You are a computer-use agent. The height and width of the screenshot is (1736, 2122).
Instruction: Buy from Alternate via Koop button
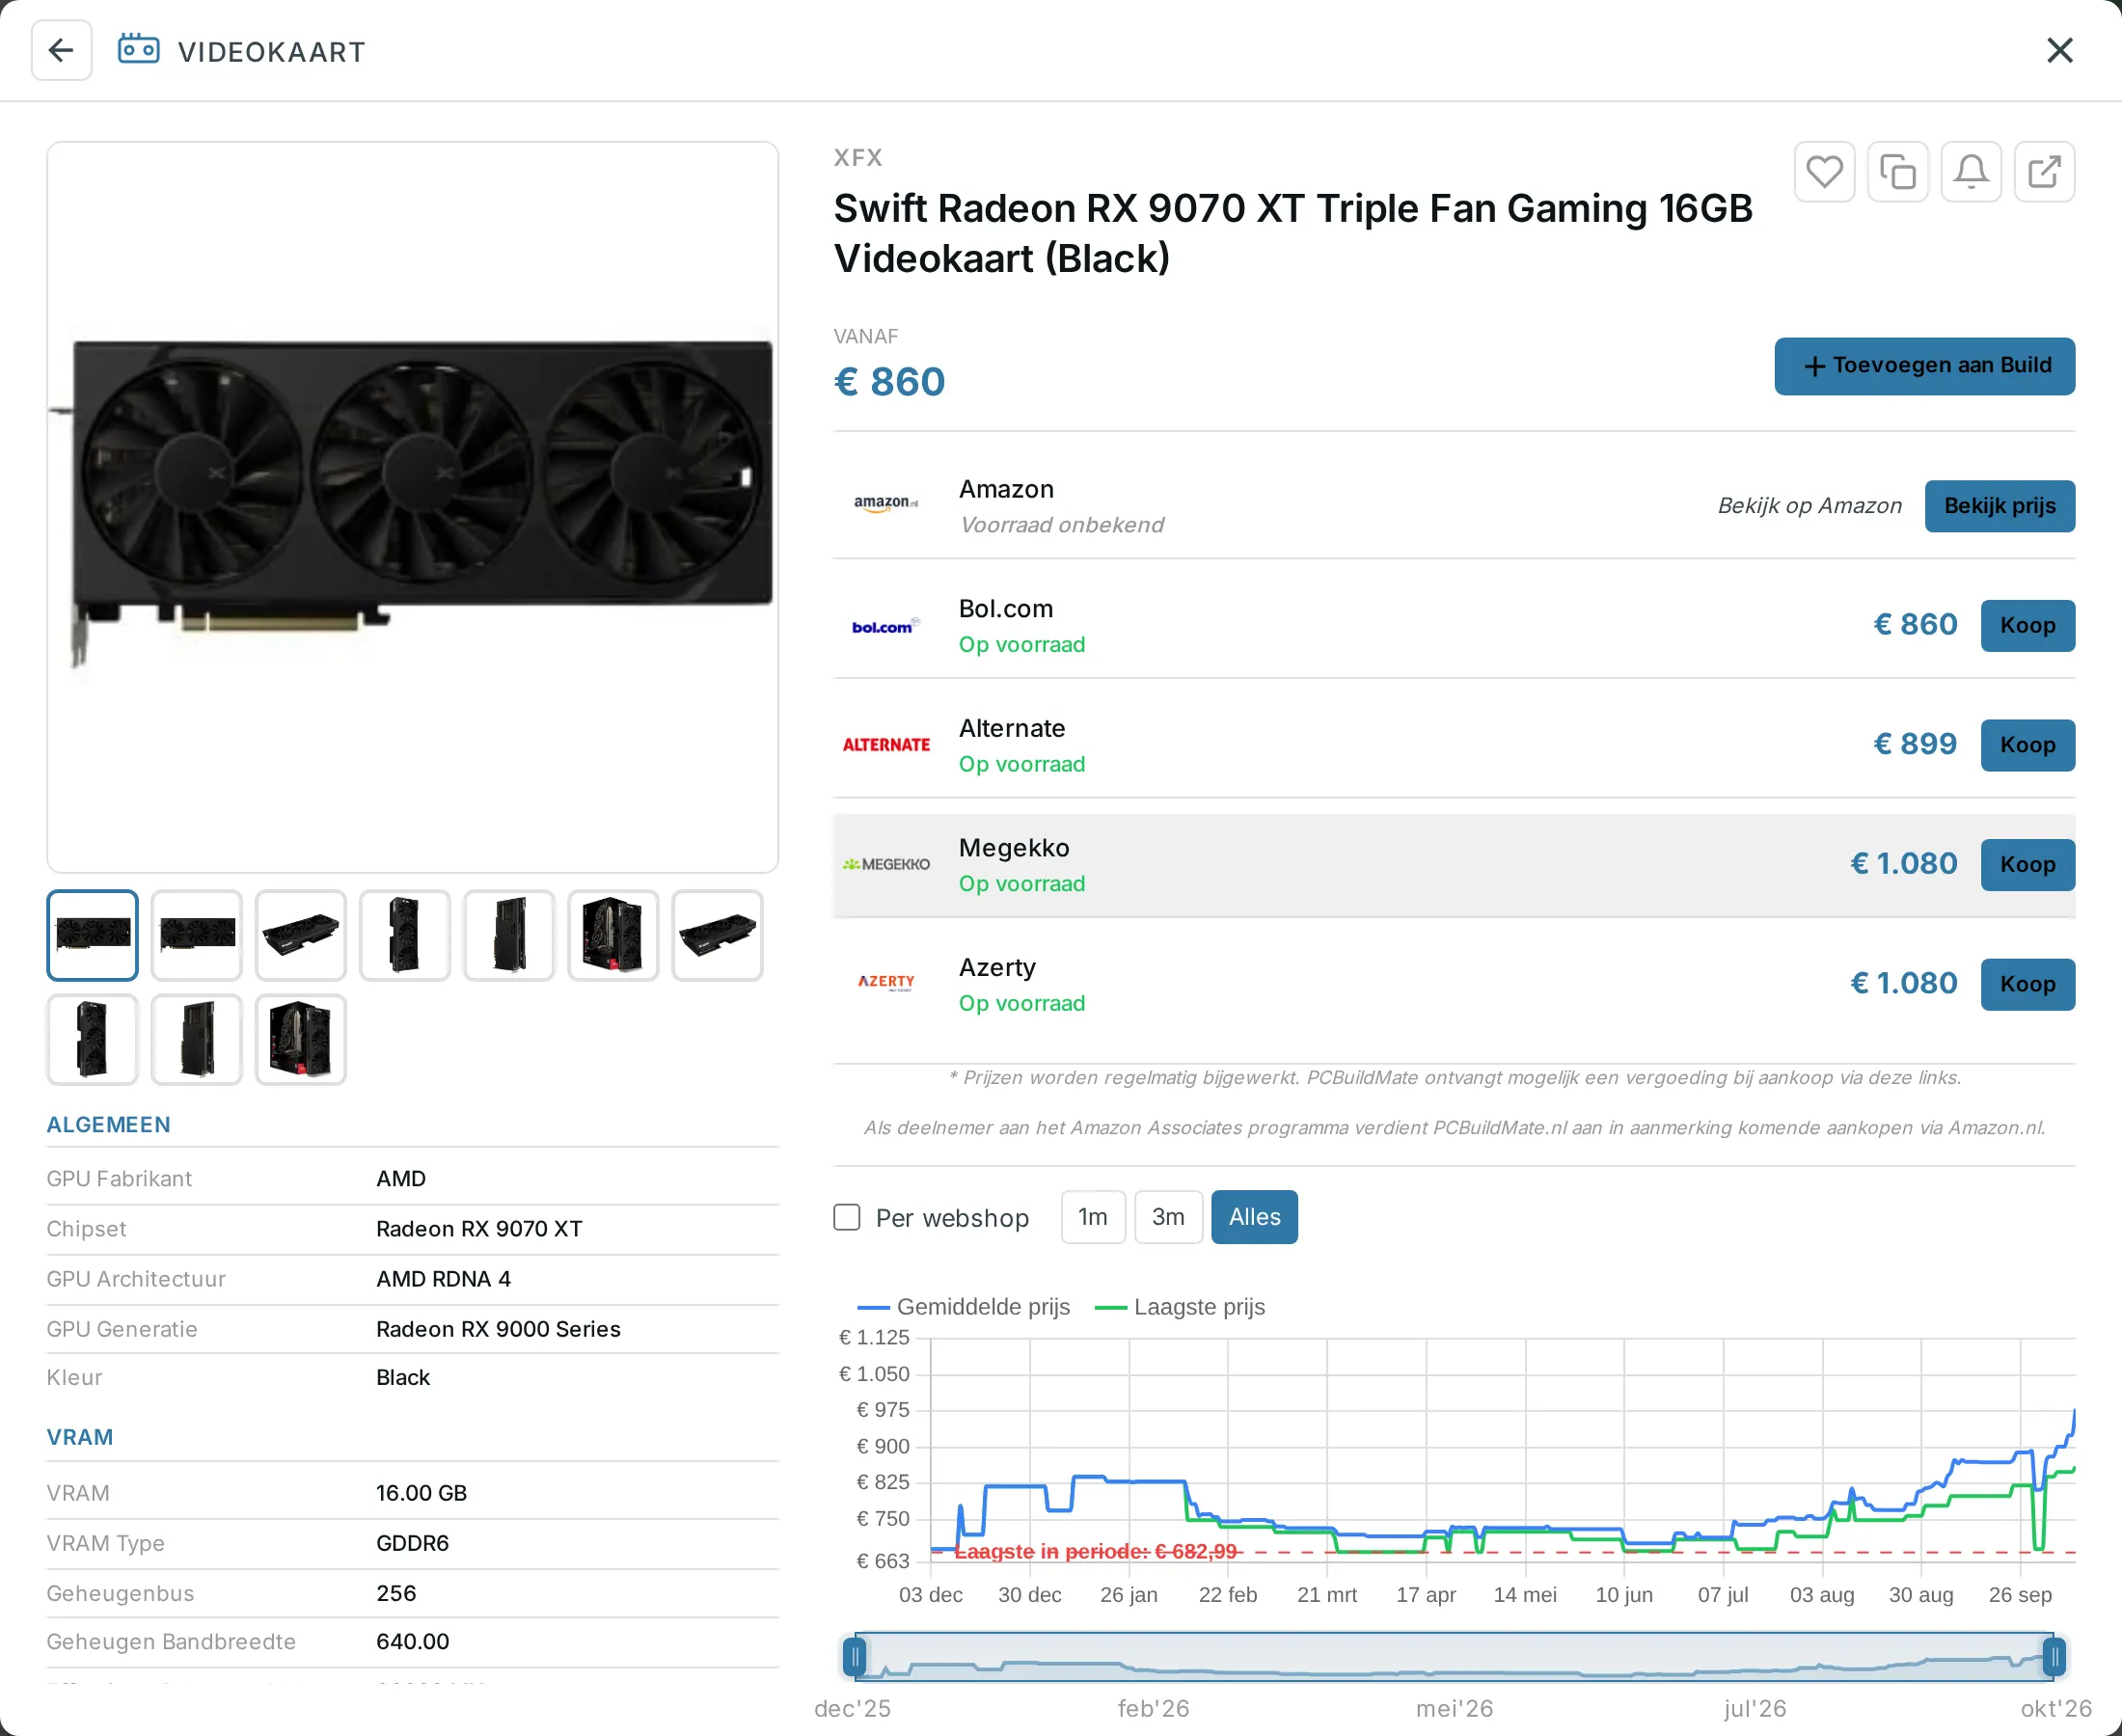tap(2027, 745)
